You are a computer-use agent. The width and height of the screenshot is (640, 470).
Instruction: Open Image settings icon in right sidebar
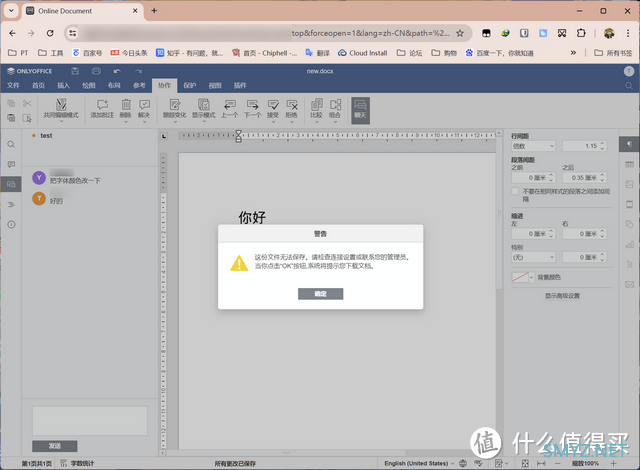click(629, 184)
